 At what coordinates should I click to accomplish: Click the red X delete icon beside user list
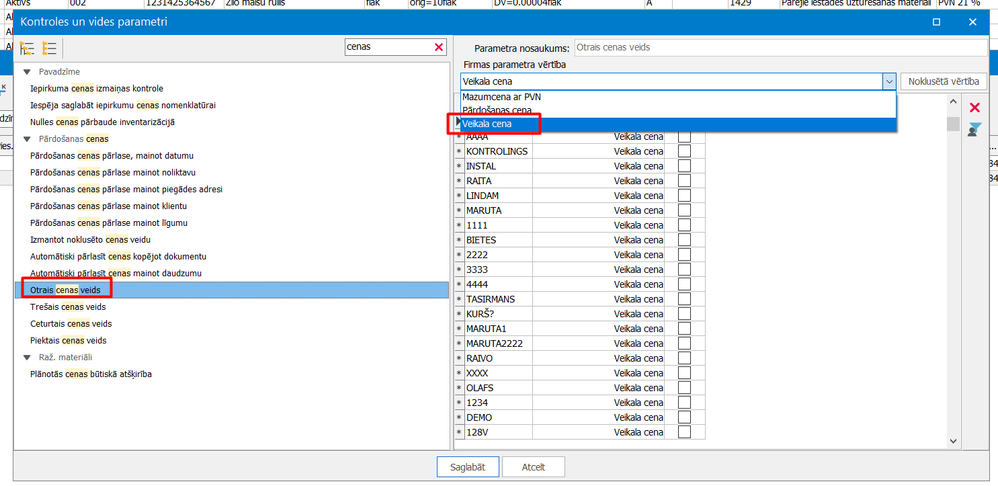coord(974,108)
